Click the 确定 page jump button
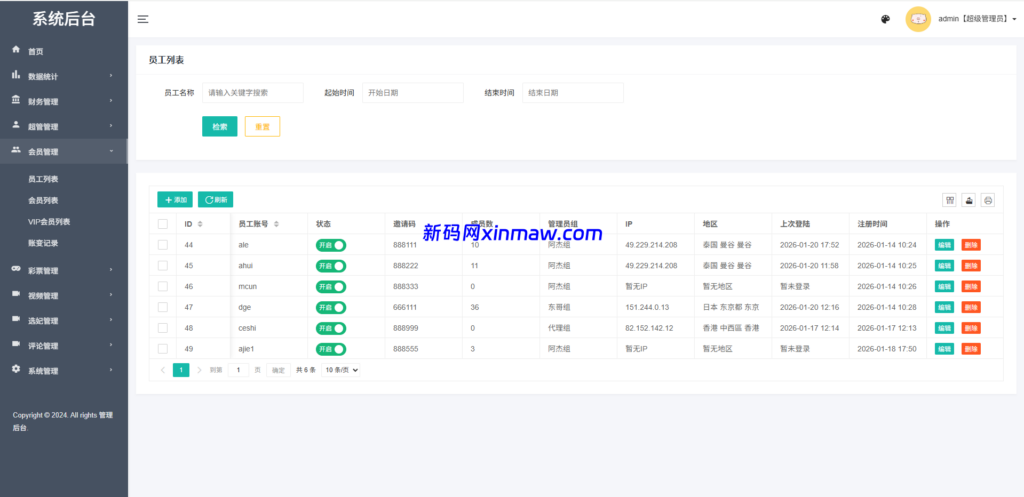 coord(278,370)
